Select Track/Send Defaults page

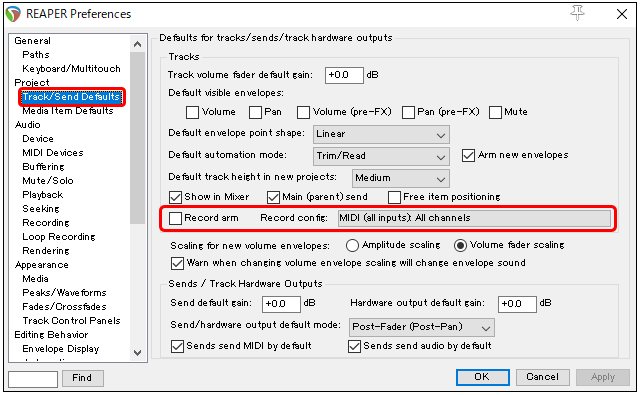[x=71, y=97]
